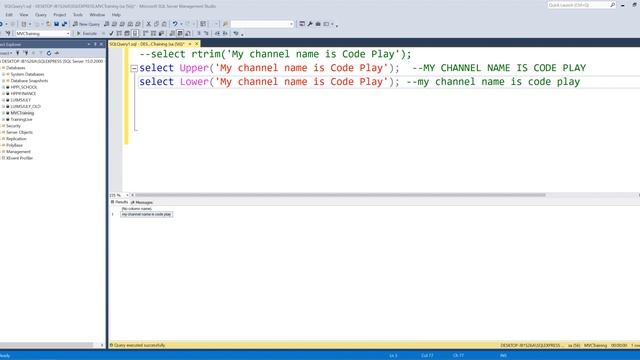This screenshot has width=640, height=360.
Task: Click the Save All icon
Action: point(64,24)
